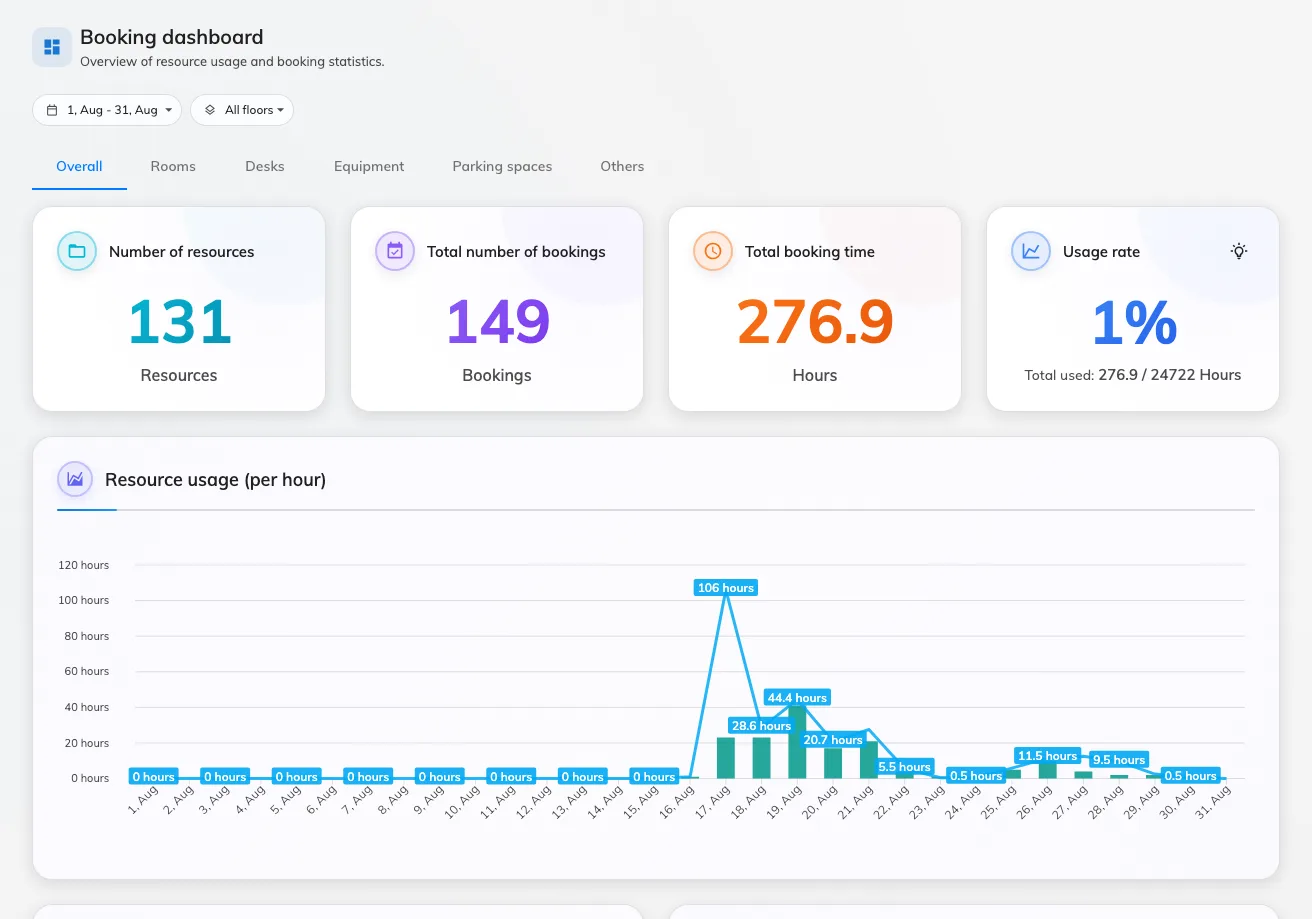1312x919 pixels.
Task: Open the 1, Aug - 31, Aug date range dropdown
Action: (107, 110)
